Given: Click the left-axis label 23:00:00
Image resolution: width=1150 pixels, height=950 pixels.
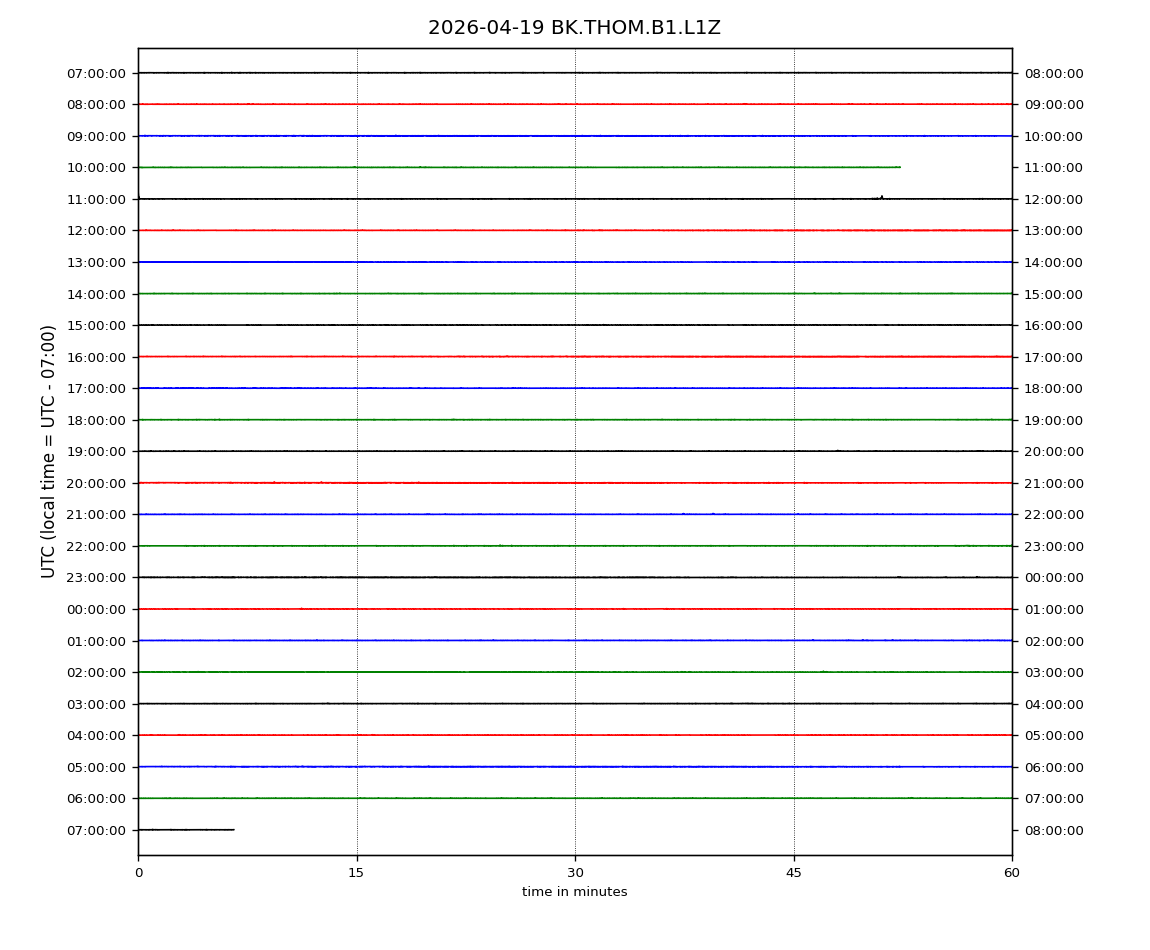Looking at the screenshot, I should pos(96,578).
